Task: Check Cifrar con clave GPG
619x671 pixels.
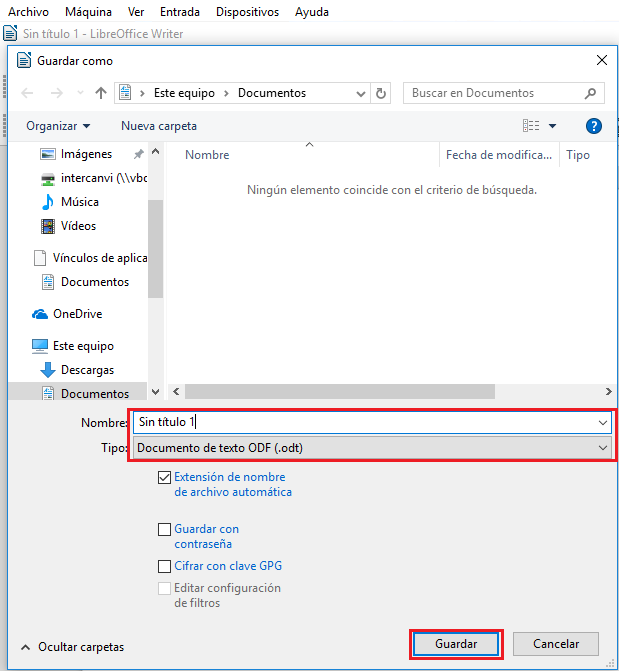Action: 164,566
